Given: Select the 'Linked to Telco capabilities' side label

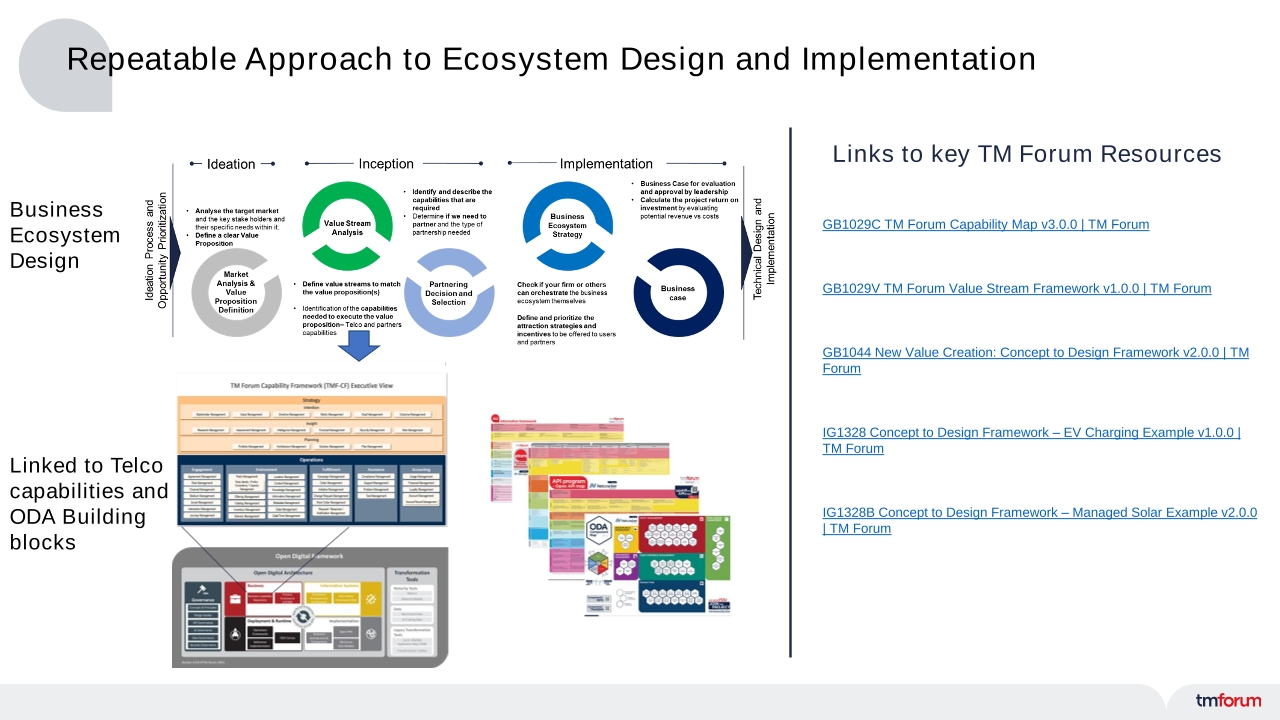Looking at the screenshot, I should tap(89, 504).
